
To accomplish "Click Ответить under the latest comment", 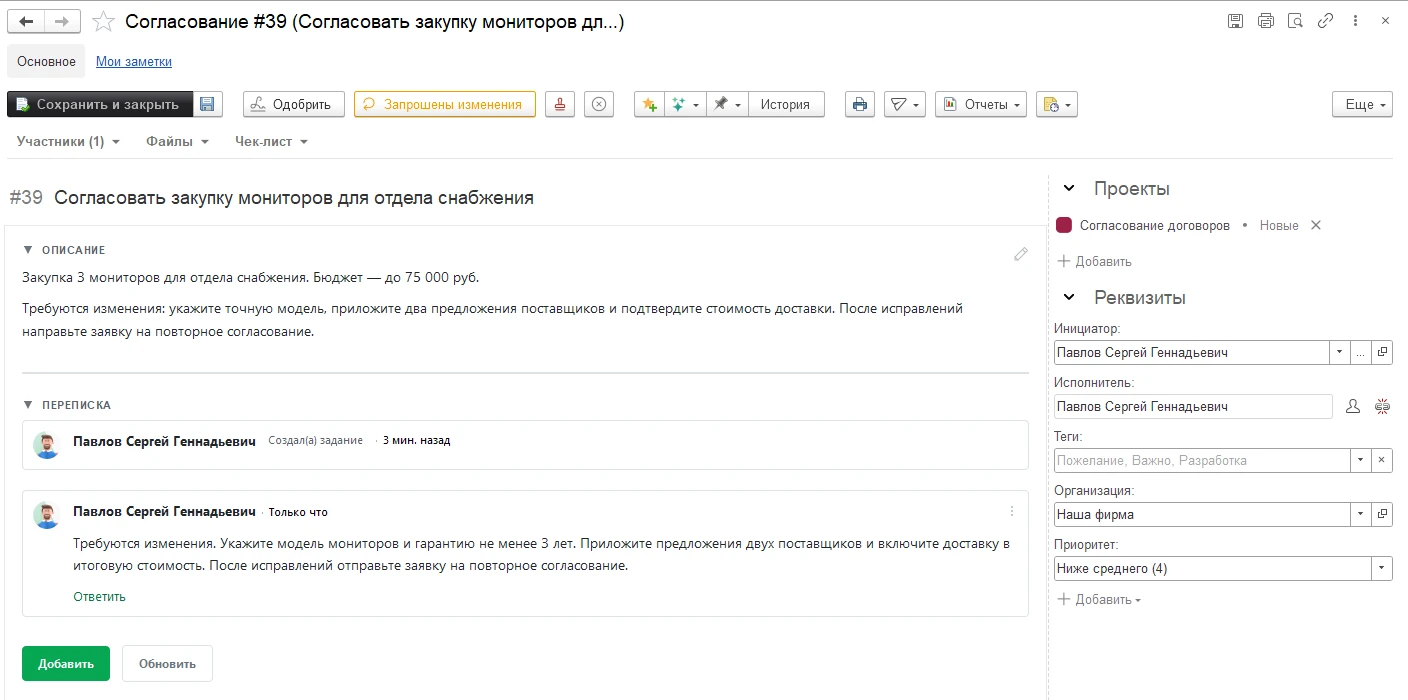I will pos(99,596).
